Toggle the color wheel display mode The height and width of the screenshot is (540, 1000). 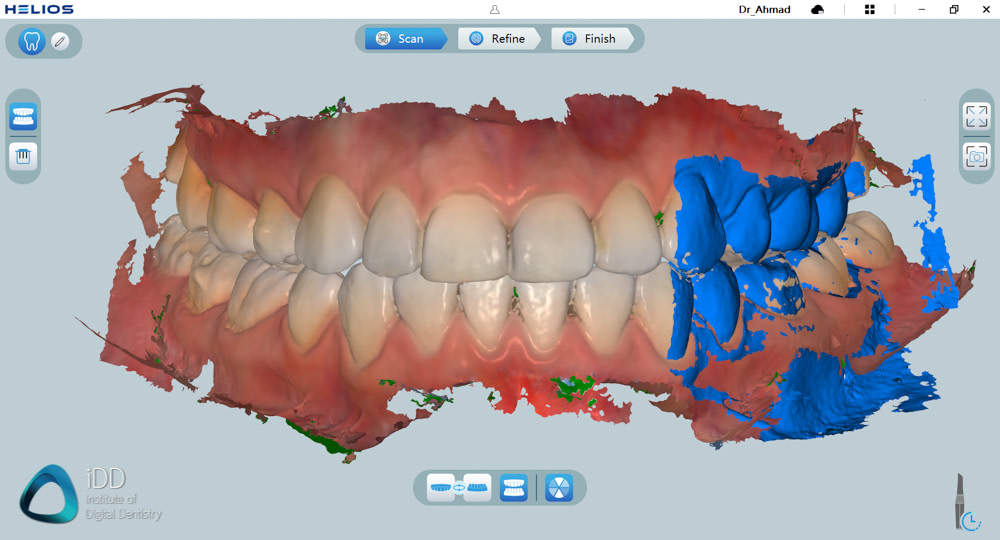pyautogui.click(x=559, y=487)
